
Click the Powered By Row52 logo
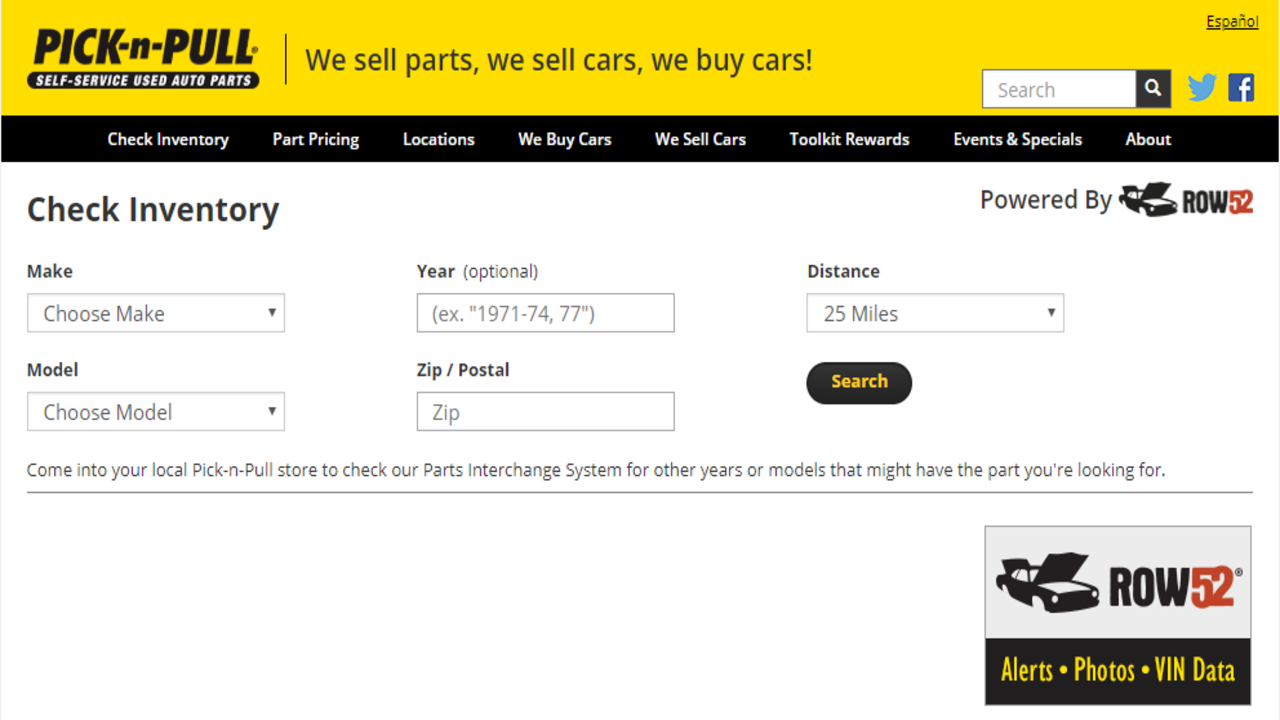(x=1186, y=200)
